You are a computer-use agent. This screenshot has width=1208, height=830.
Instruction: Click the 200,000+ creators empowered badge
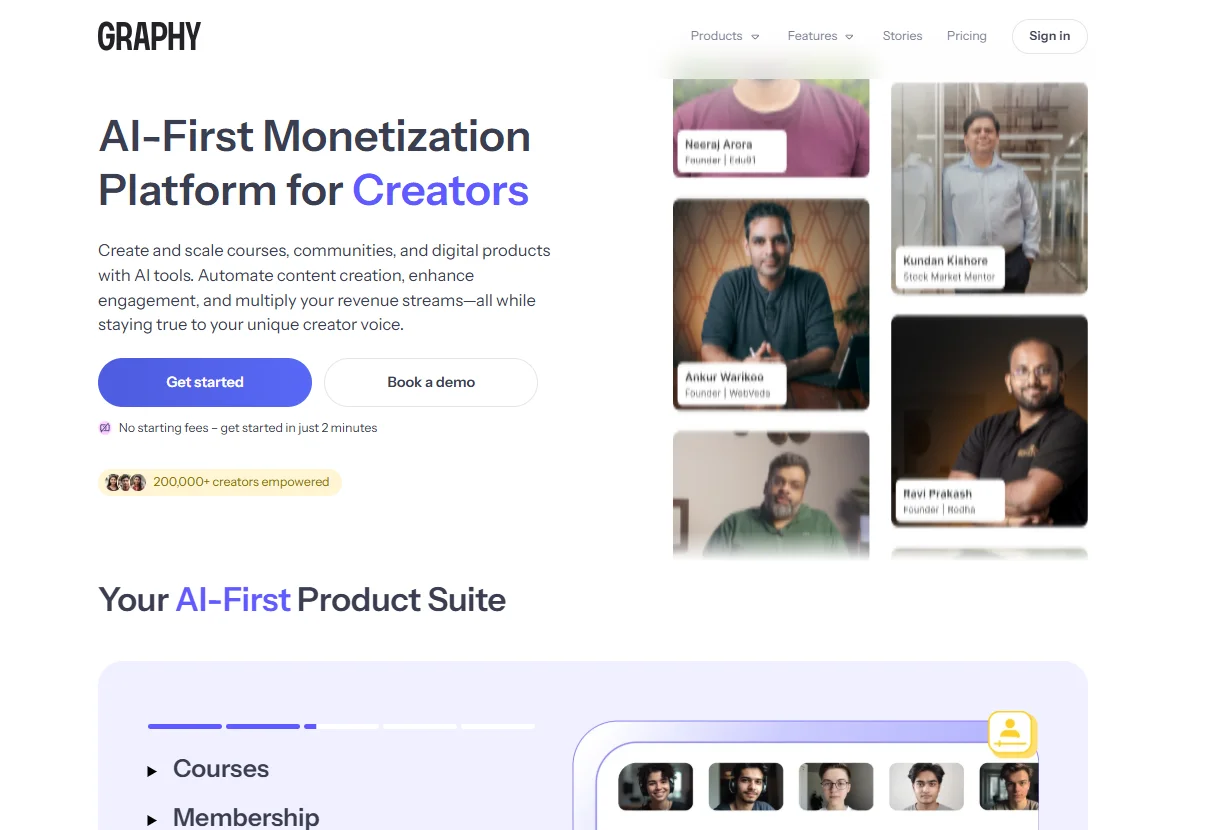(220, 482)
